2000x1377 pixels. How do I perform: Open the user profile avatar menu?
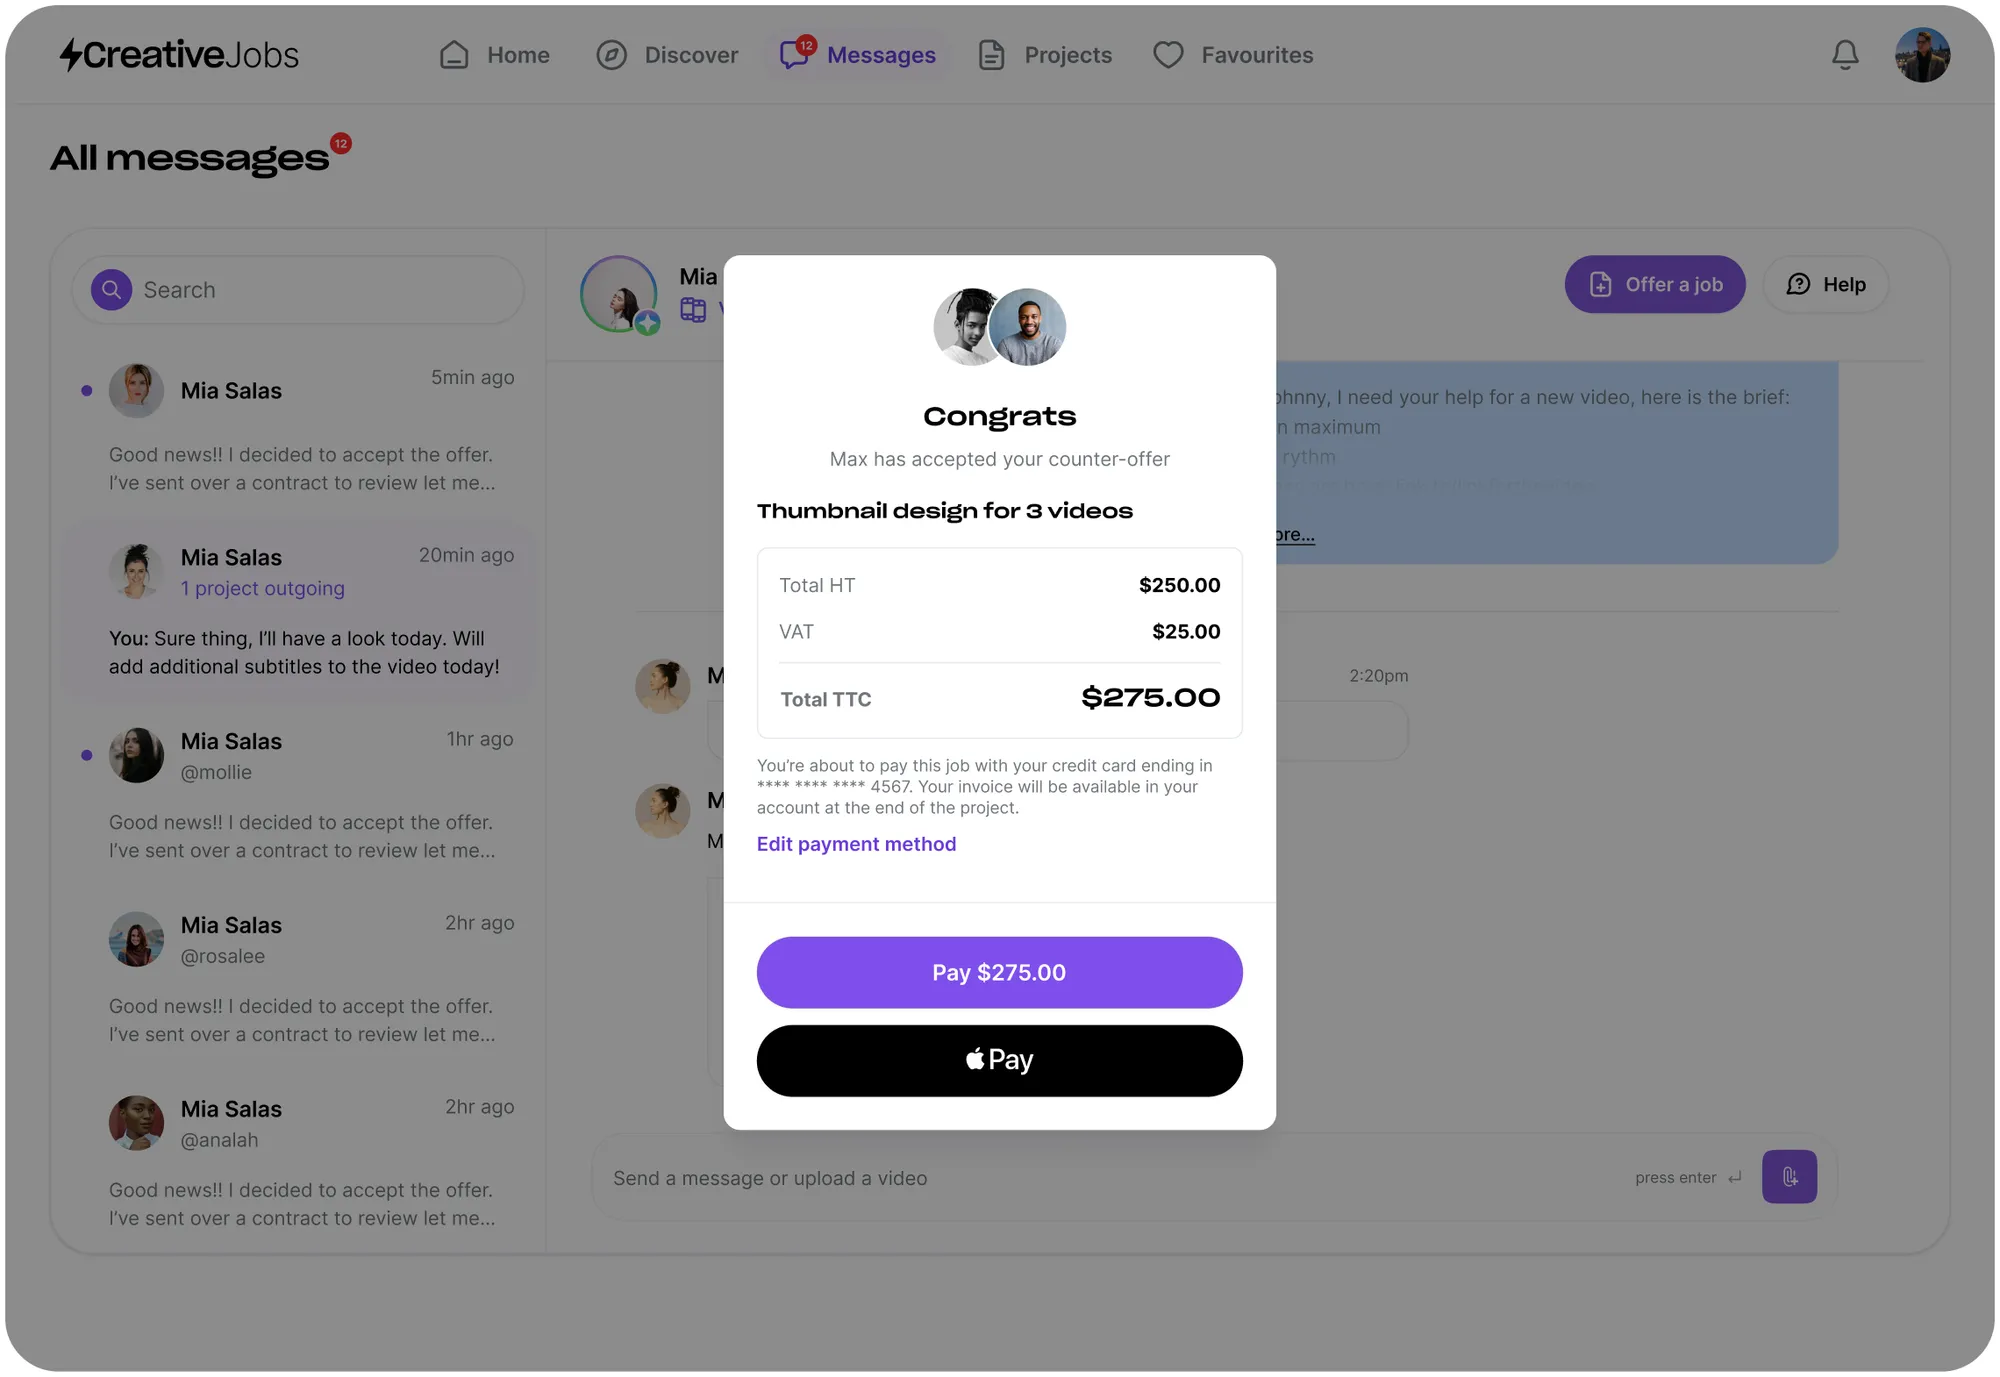click(1922, 55)
